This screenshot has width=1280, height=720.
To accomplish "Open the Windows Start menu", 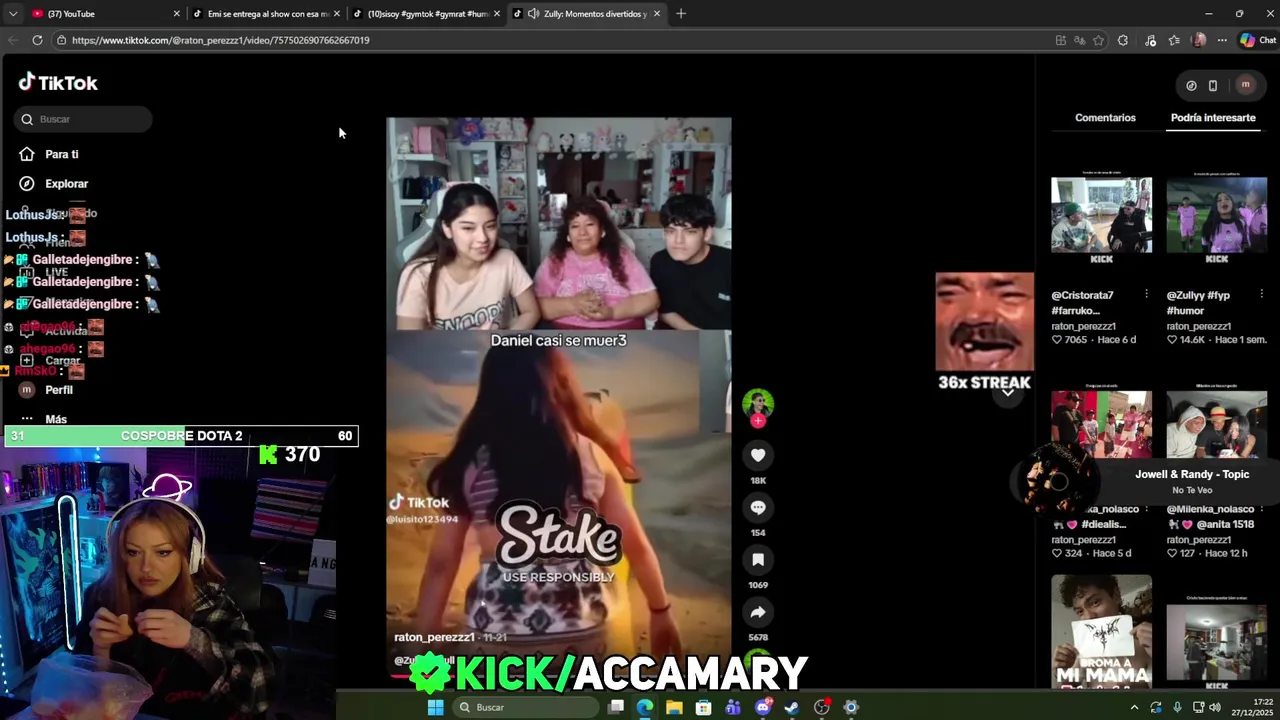I will pos(435,707).
